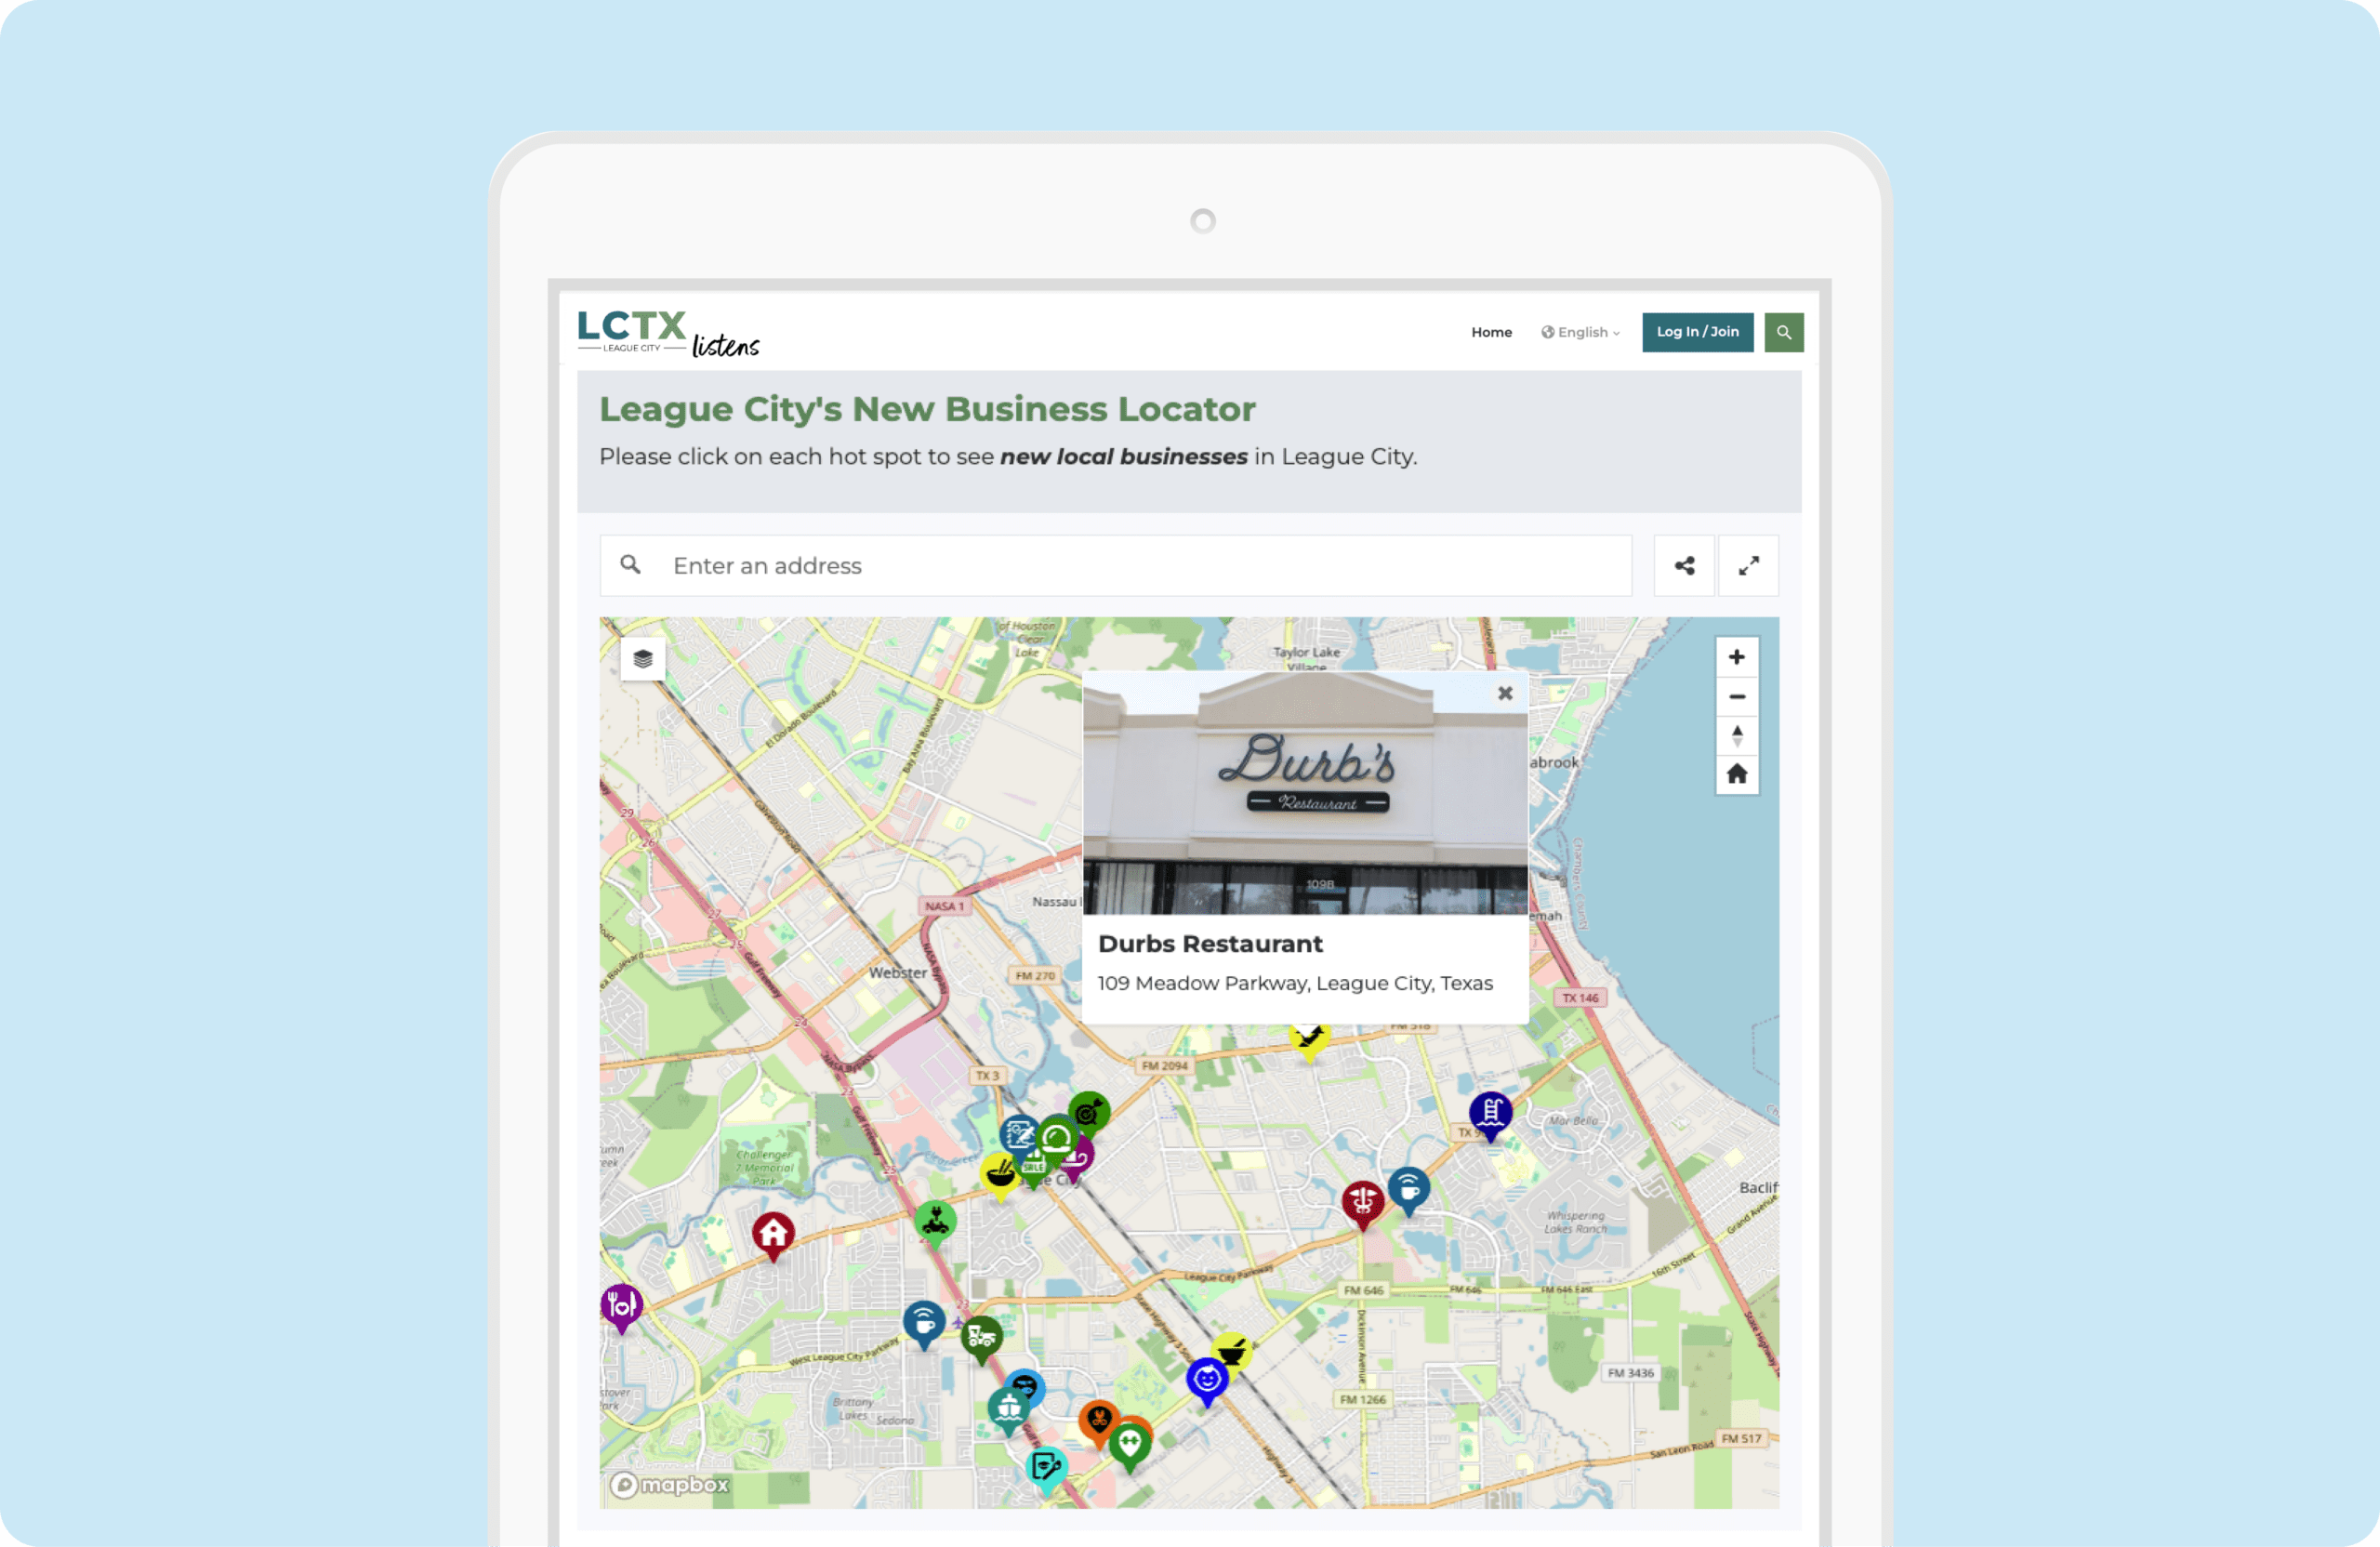Click the Log In / Join button
Viewport: 2380px width, 1547px height.
click(x=1697, y=332)
